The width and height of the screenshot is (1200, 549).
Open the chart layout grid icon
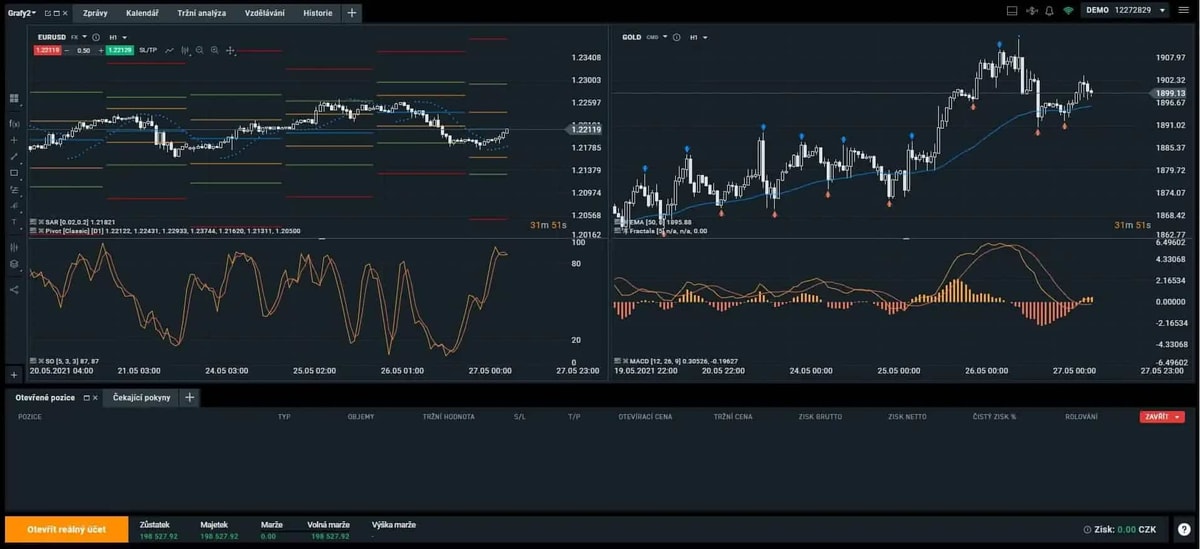(x=14, y=99)
